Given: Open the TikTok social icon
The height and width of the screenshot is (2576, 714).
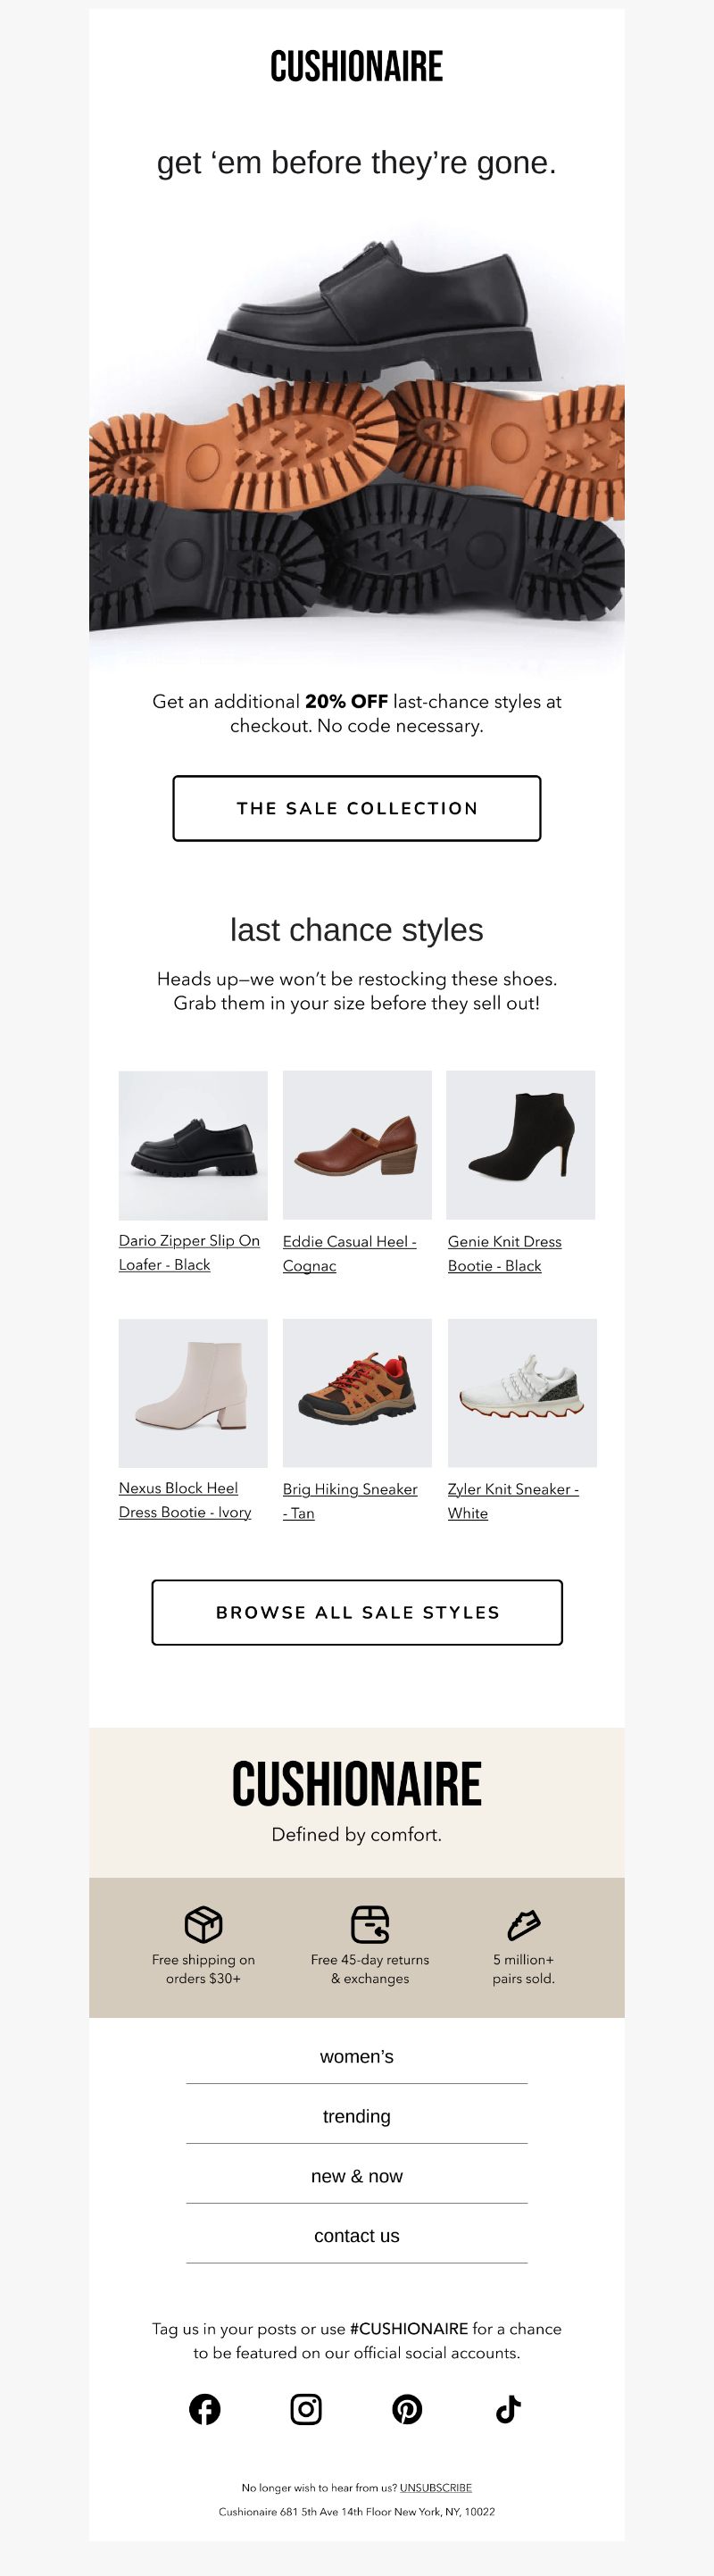Looking at the screenshot, I should click(x=508, y=2409).
